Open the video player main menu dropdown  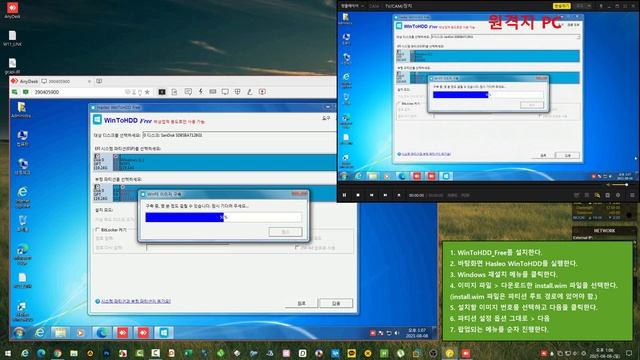coord(352,6)
